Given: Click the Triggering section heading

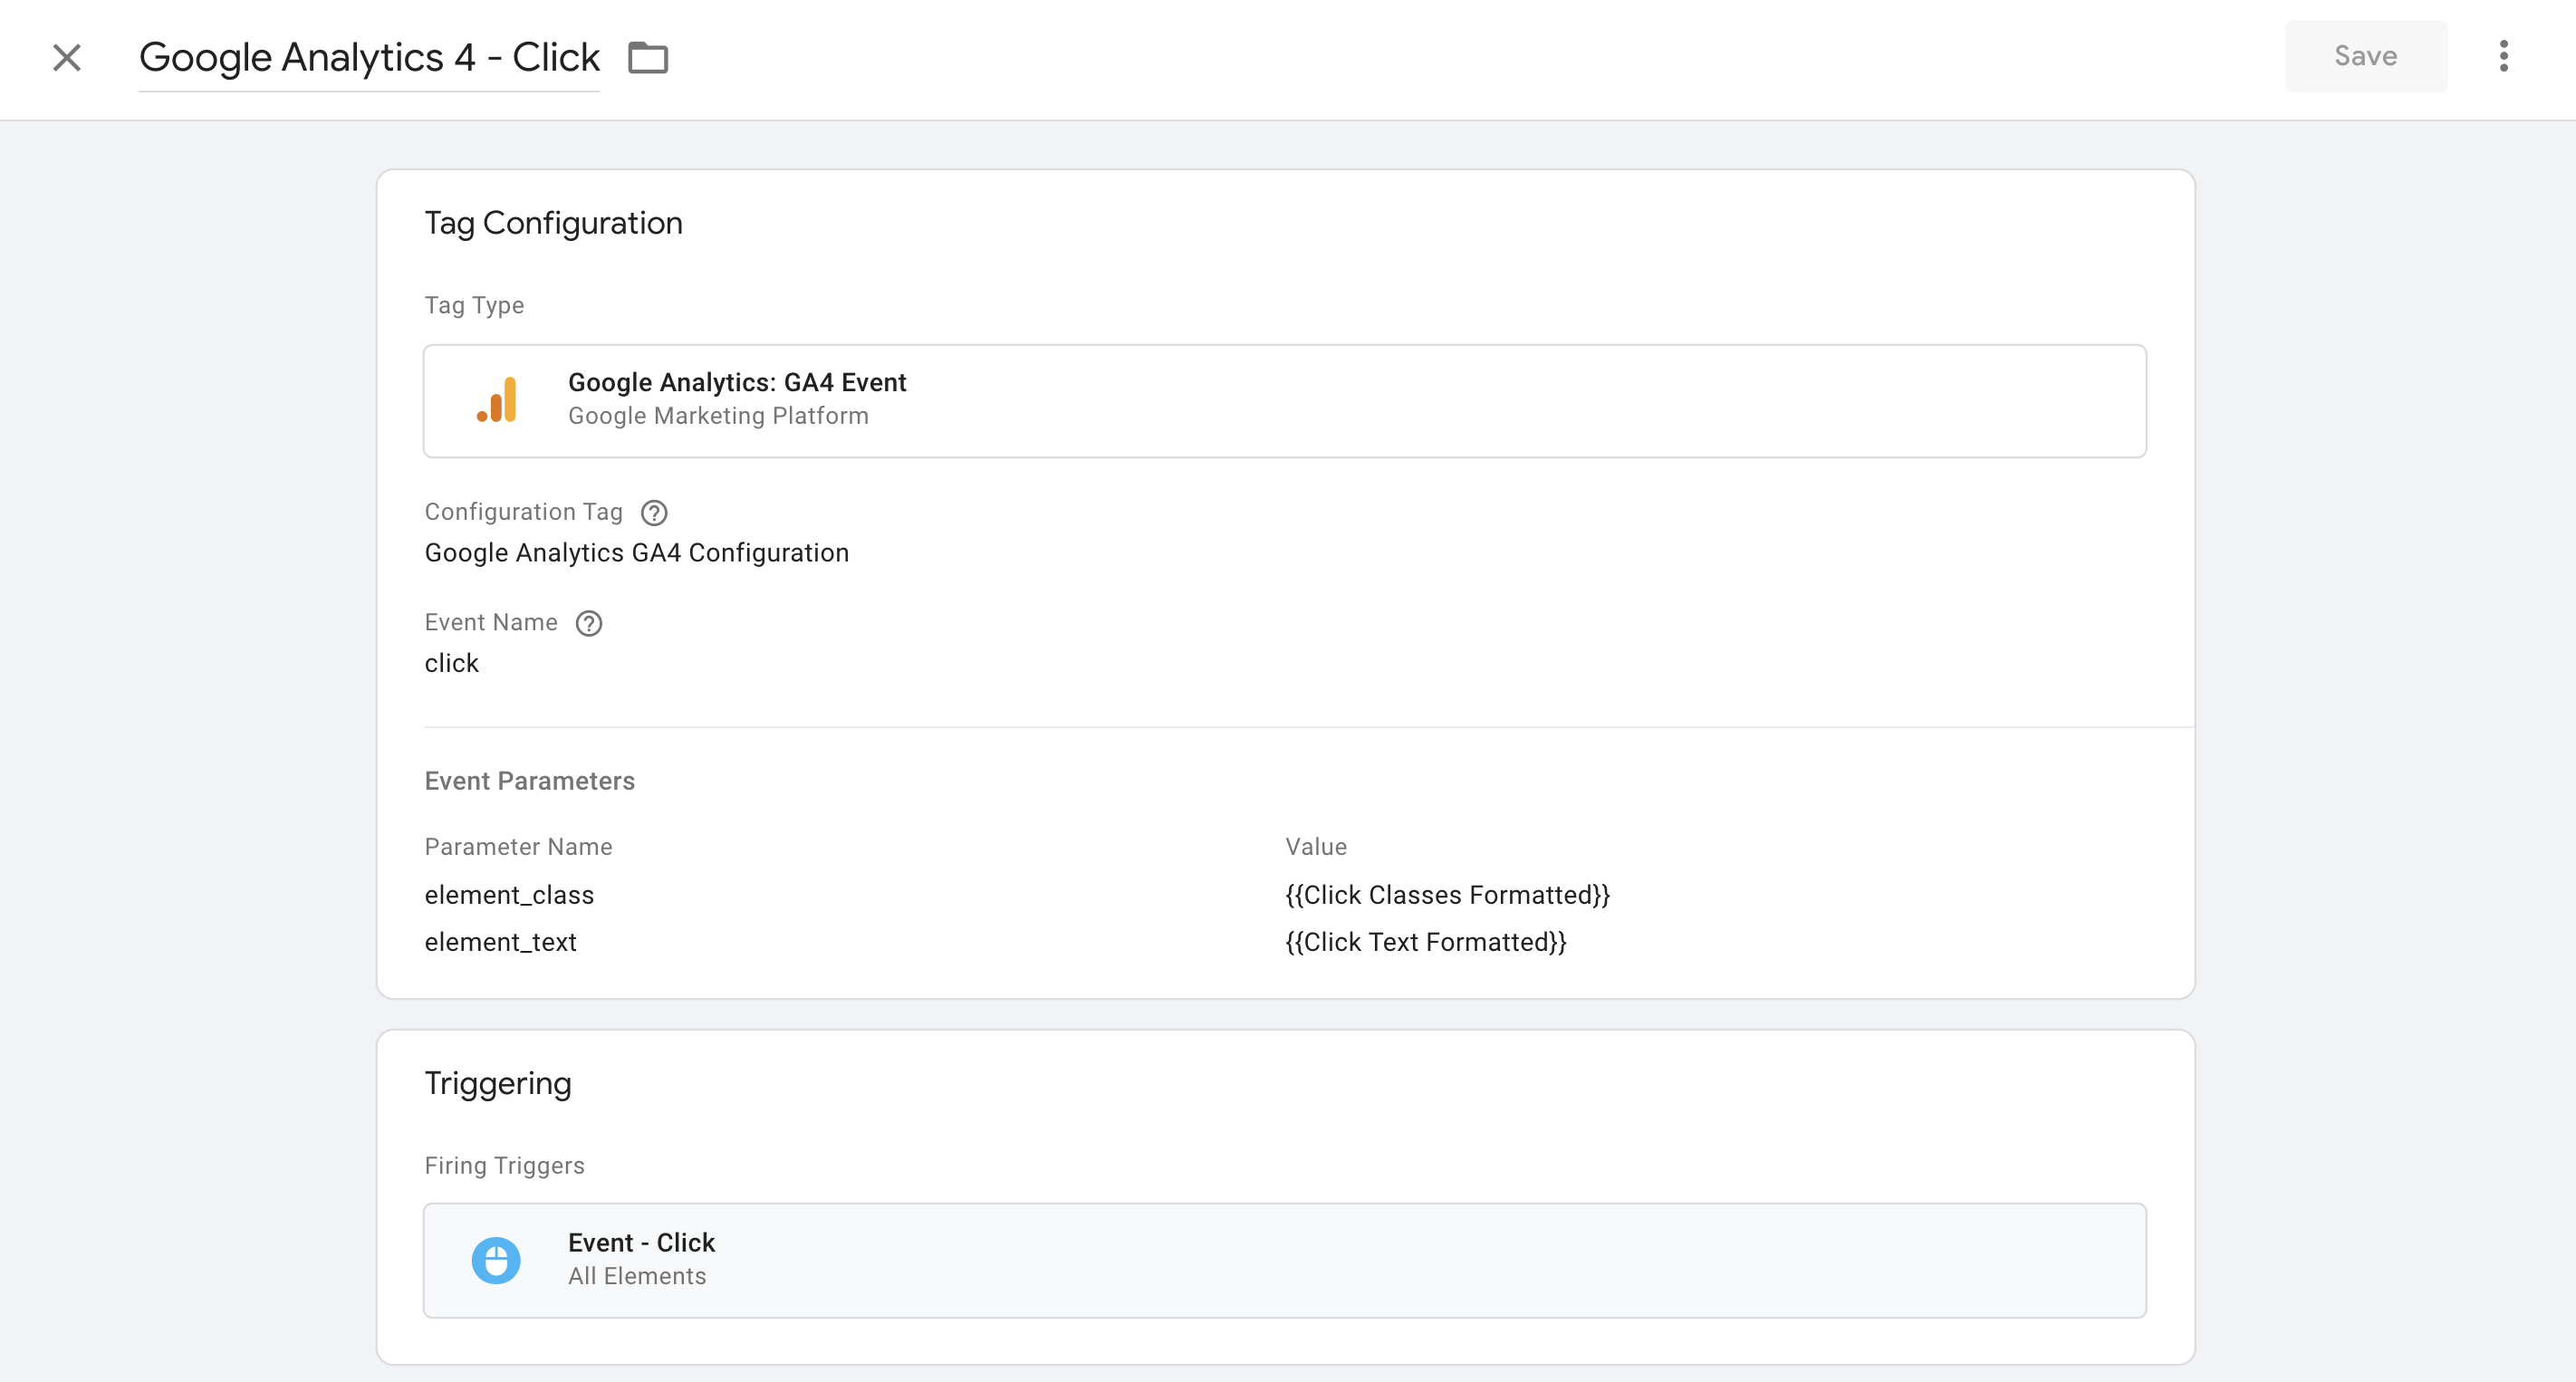Looking at the screenshot, I should click(498, 1083).
